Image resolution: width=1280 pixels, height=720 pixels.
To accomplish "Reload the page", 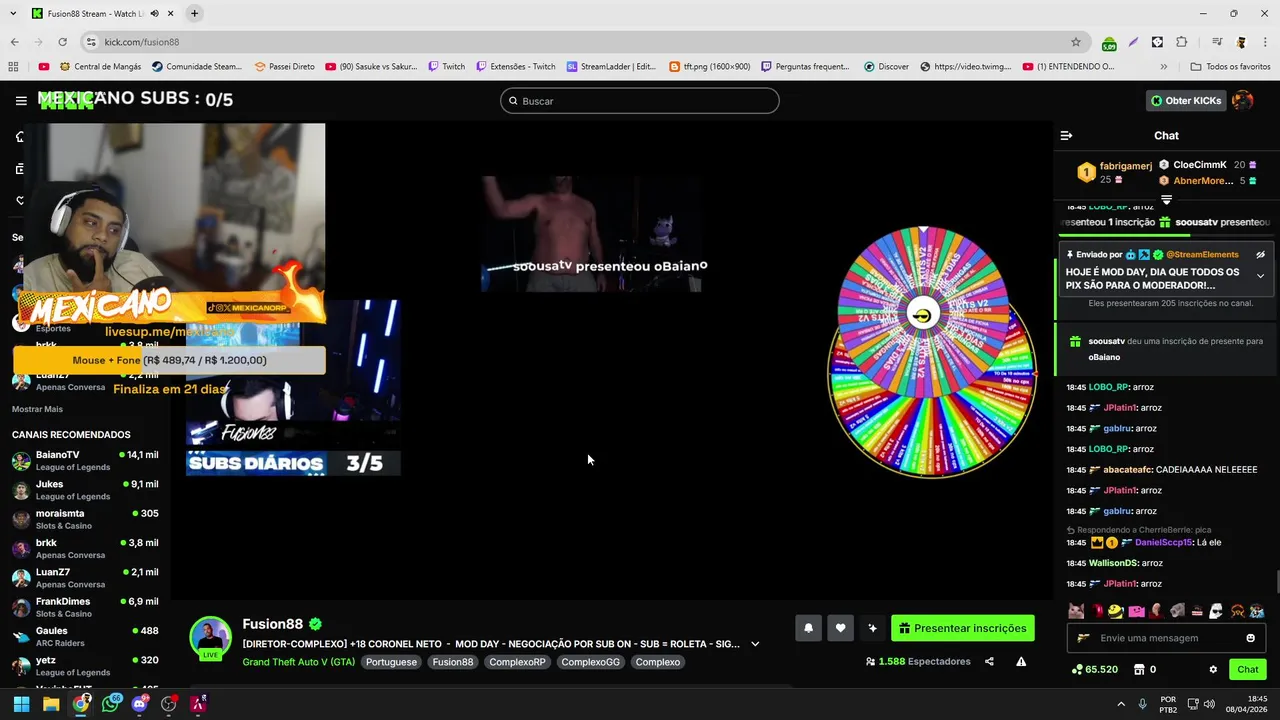I will pyautogui.click(x=62, y=42).
